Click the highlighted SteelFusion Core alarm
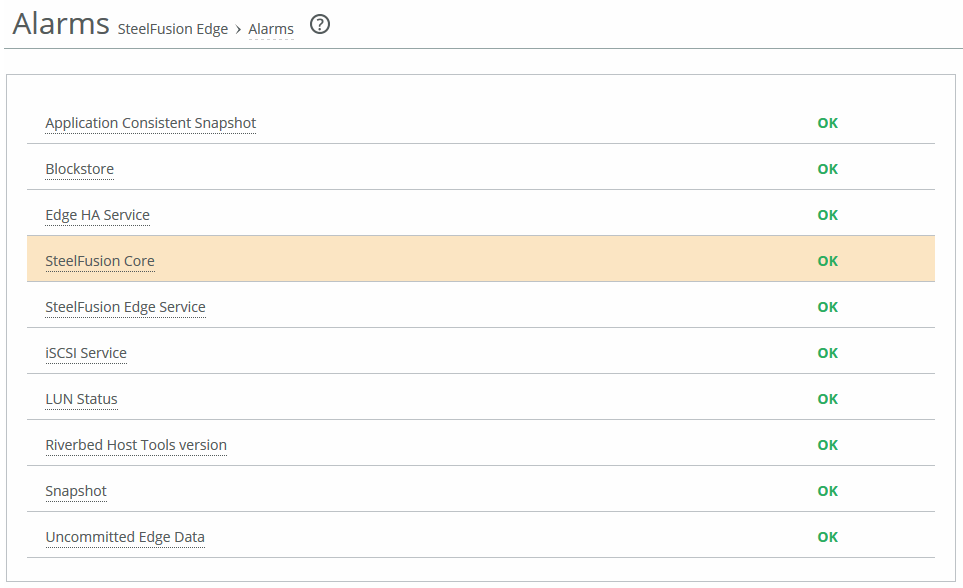Screen dimensions: 963x588 (x=100, y=261)
